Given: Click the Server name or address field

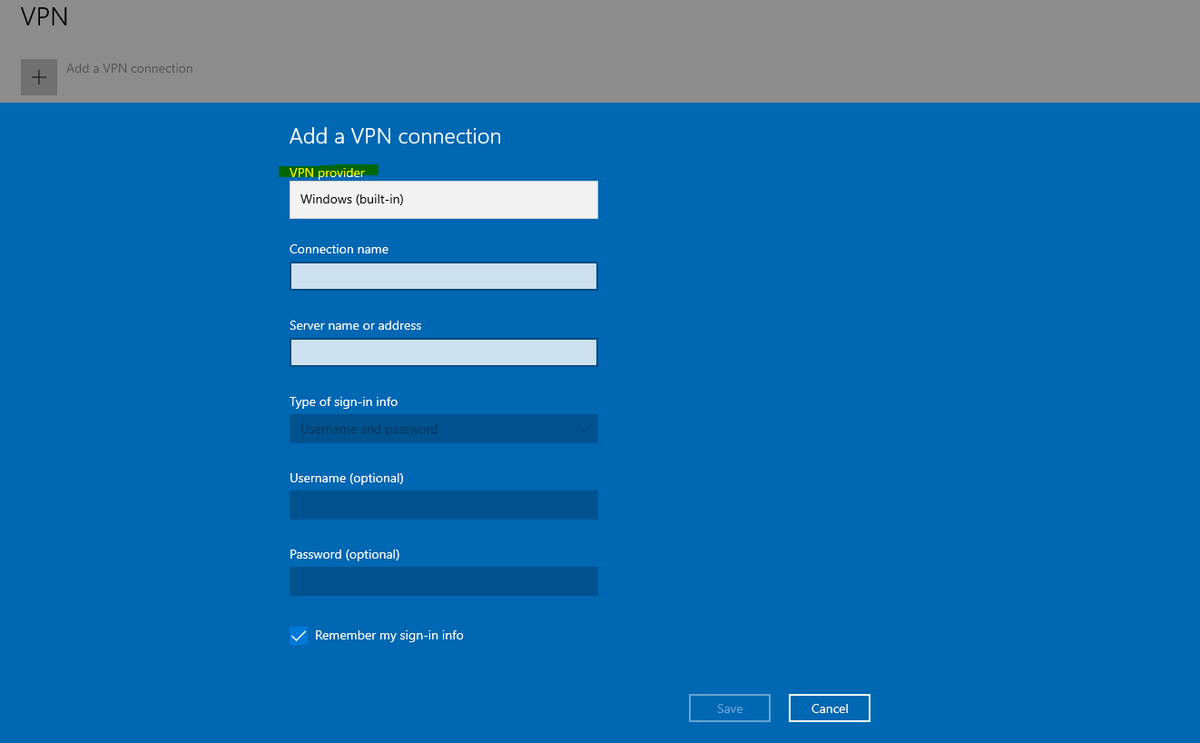Looking at the screenshot, I should coord(443,352).
